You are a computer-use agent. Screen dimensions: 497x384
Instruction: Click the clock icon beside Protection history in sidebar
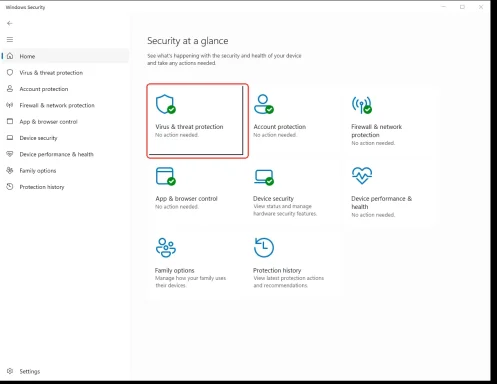[10, 187]
